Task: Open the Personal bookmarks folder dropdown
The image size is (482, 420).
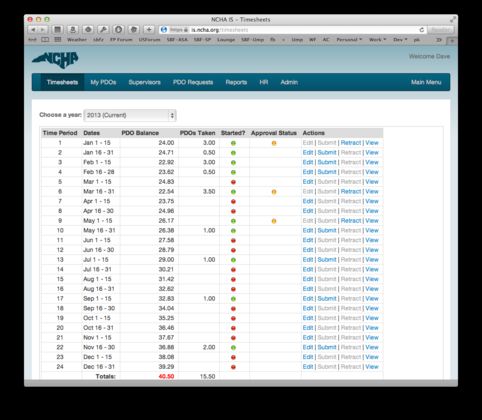Action: click(x=349, y=40)
